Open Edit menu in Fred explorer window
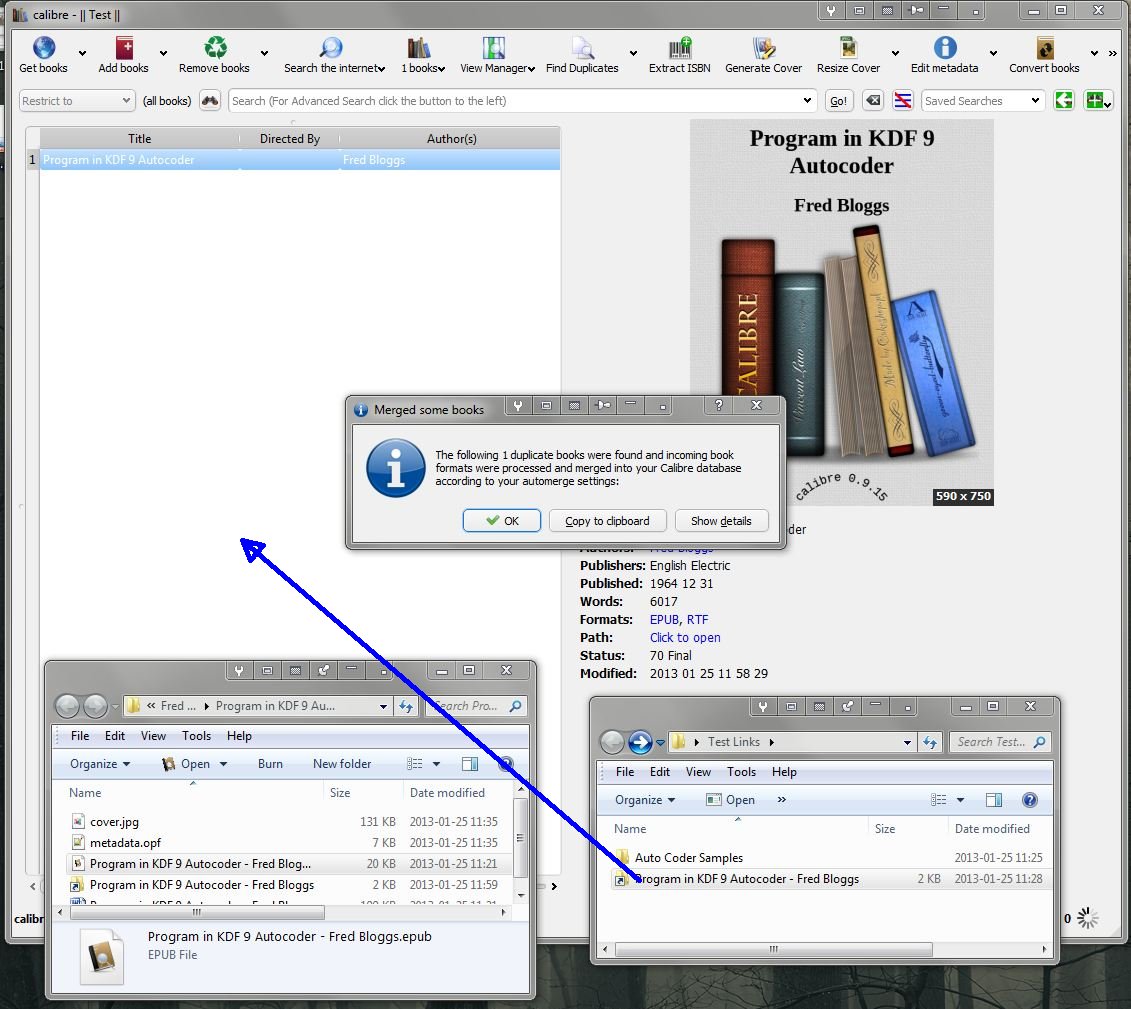The height and width of the screenshot is (1009, 1131). click(x=115, y=736)
